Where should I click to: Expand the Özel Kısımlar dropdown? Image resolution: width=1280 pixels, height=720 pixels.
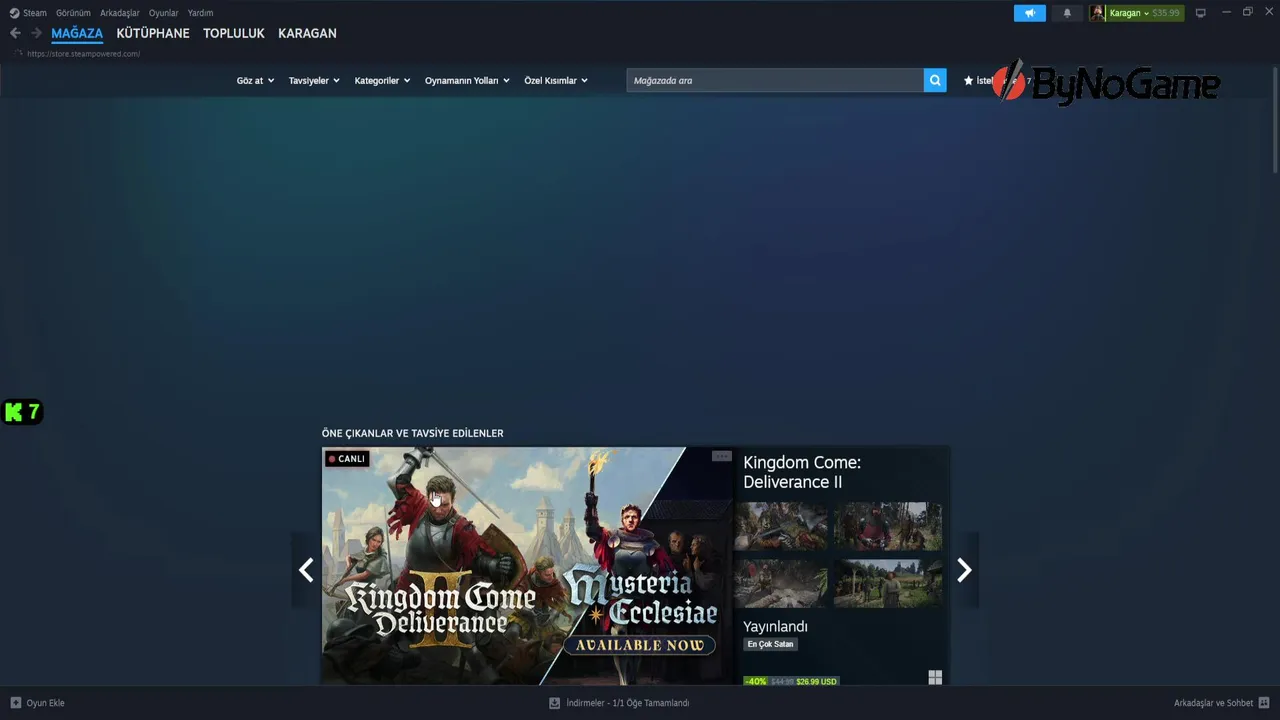pos(556,80)
